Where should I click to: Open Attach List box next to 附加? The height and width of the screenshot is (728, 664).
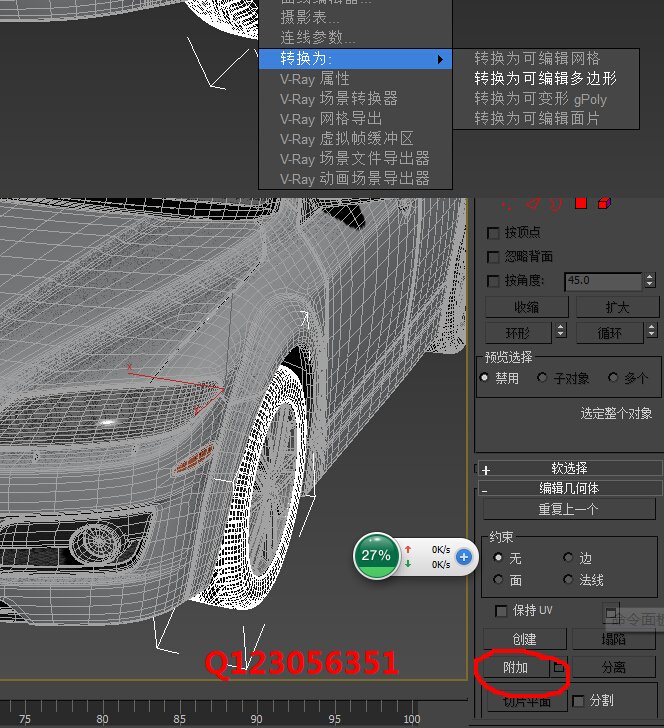559,667
